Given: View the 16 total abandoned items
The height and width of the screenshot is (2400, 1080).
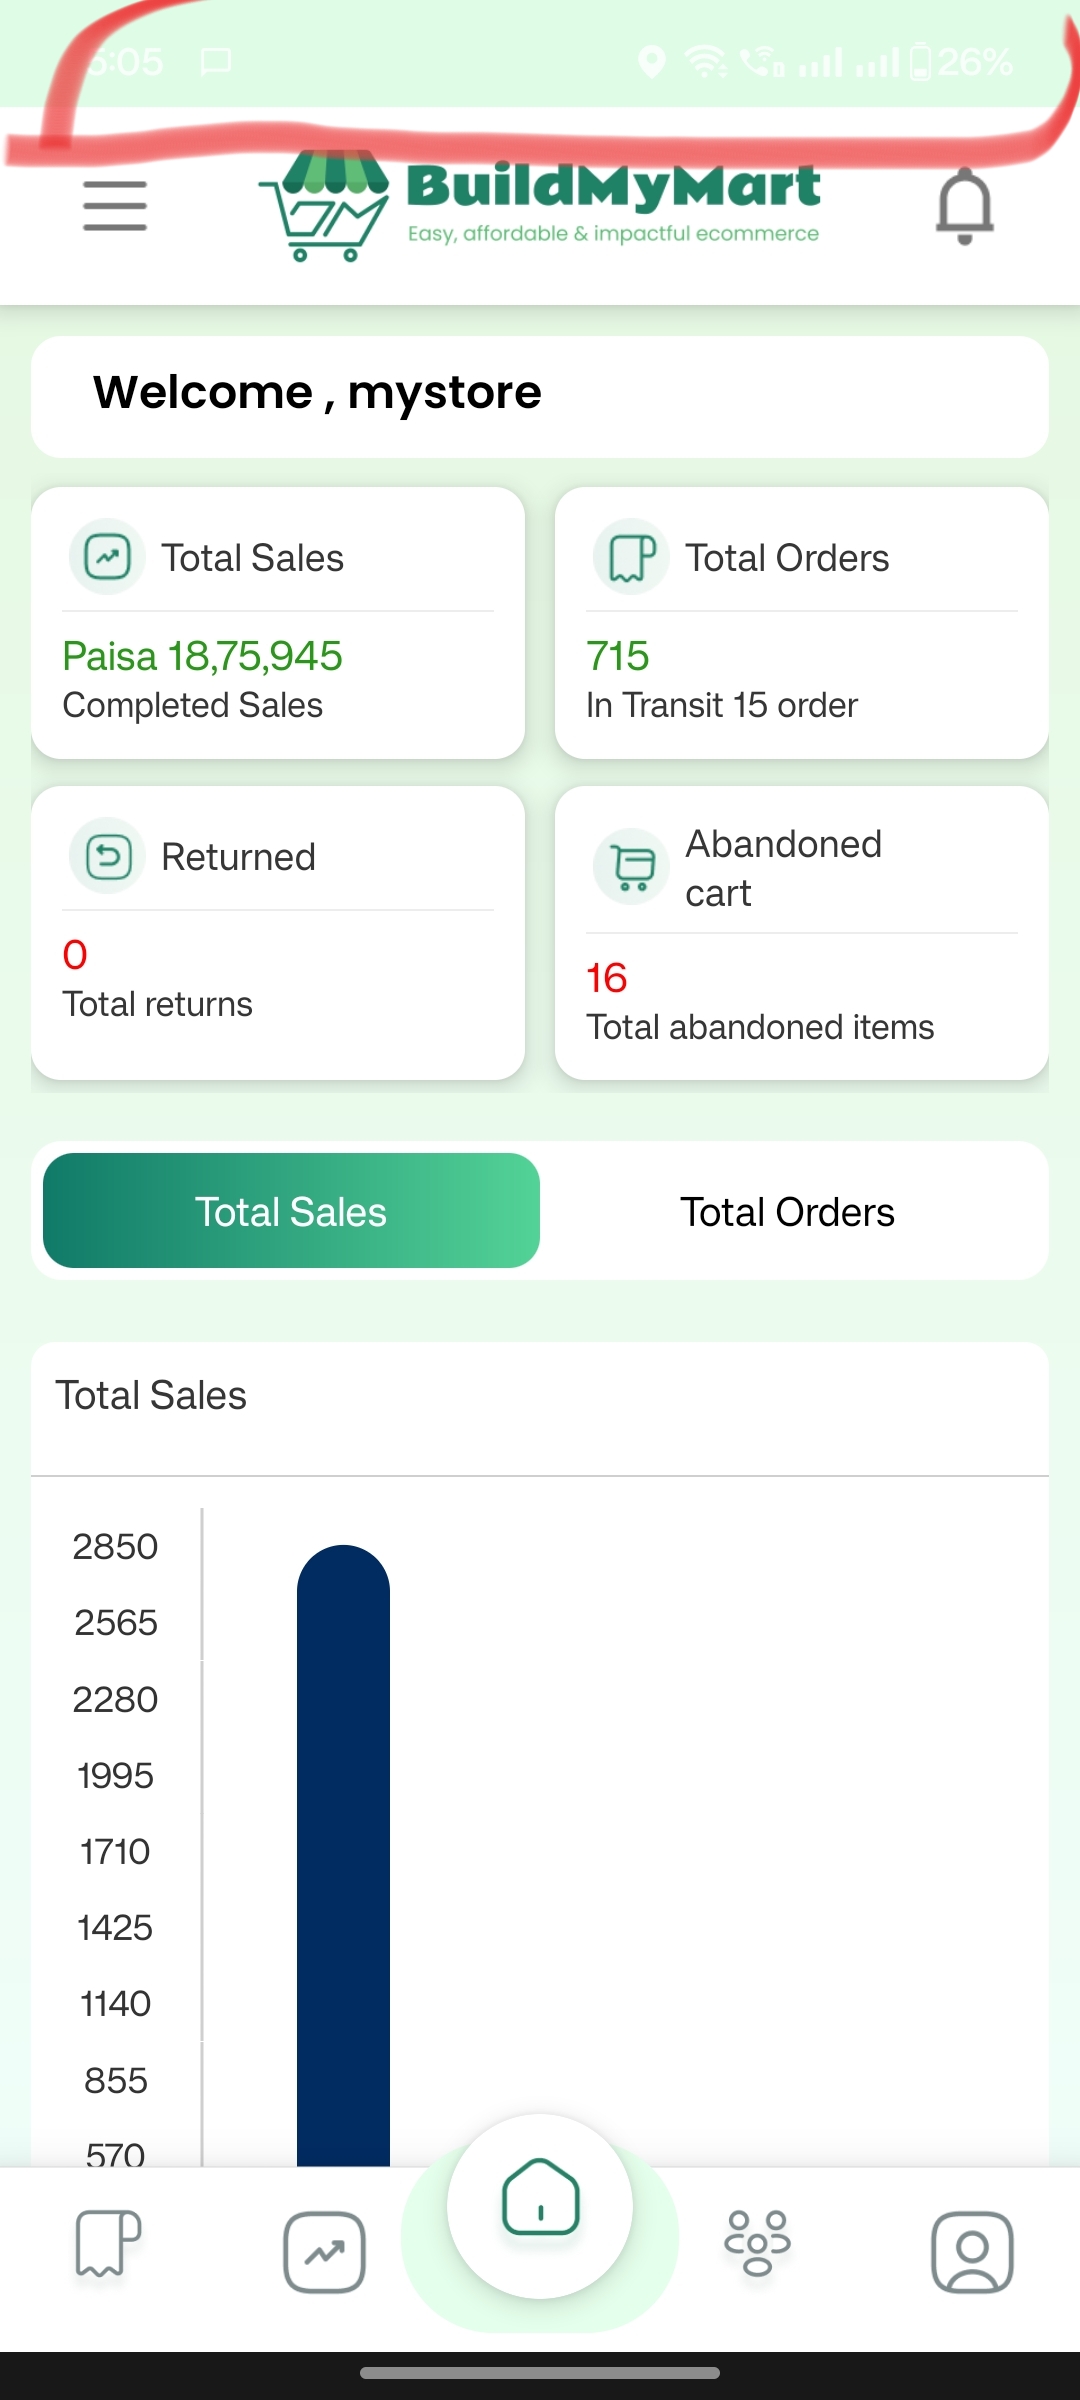Looking at the screenshot, I should click(x=760, y=1003).
